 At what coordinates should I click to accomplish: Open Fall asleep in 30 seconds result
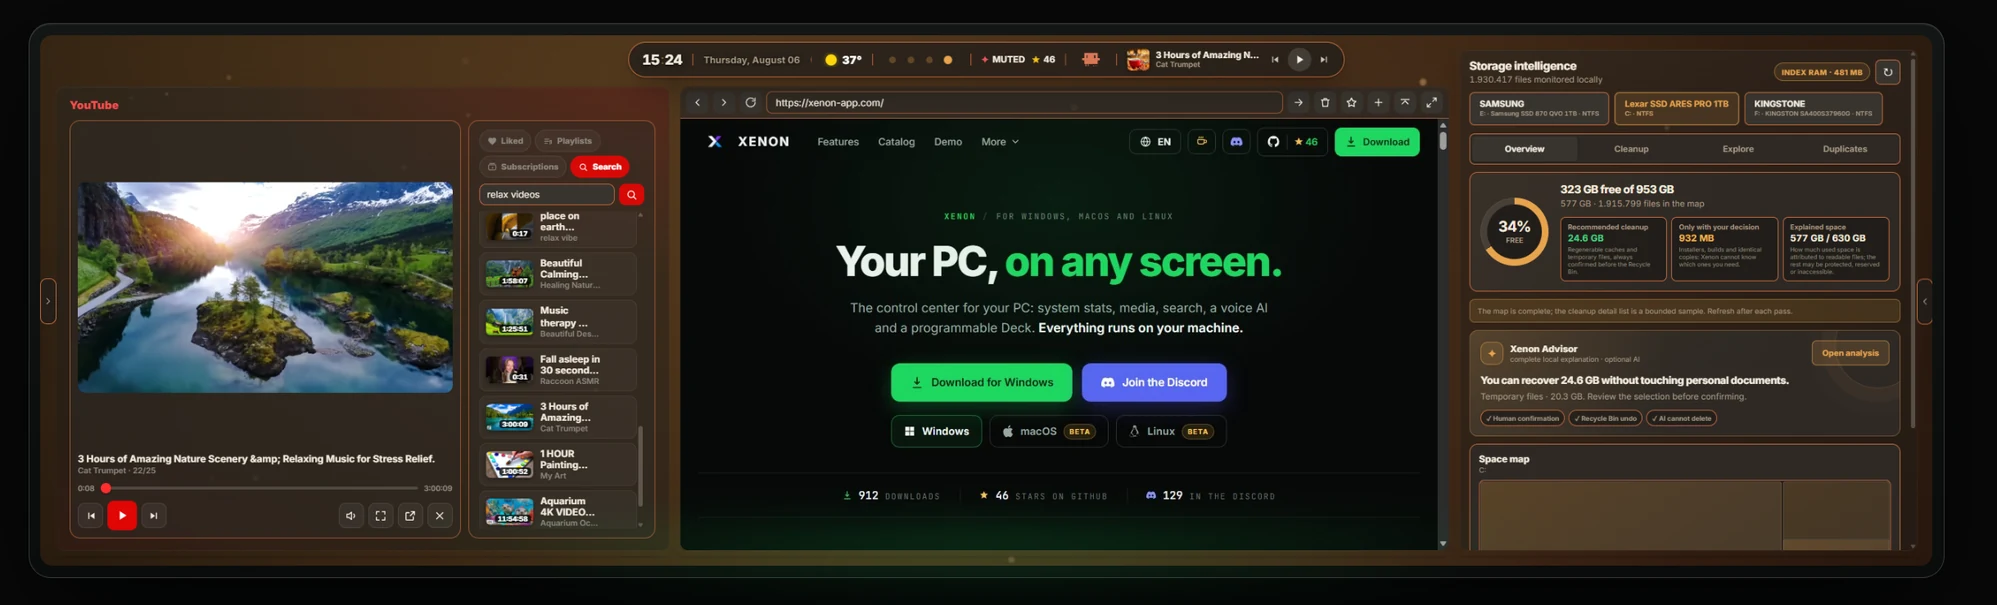560,370
